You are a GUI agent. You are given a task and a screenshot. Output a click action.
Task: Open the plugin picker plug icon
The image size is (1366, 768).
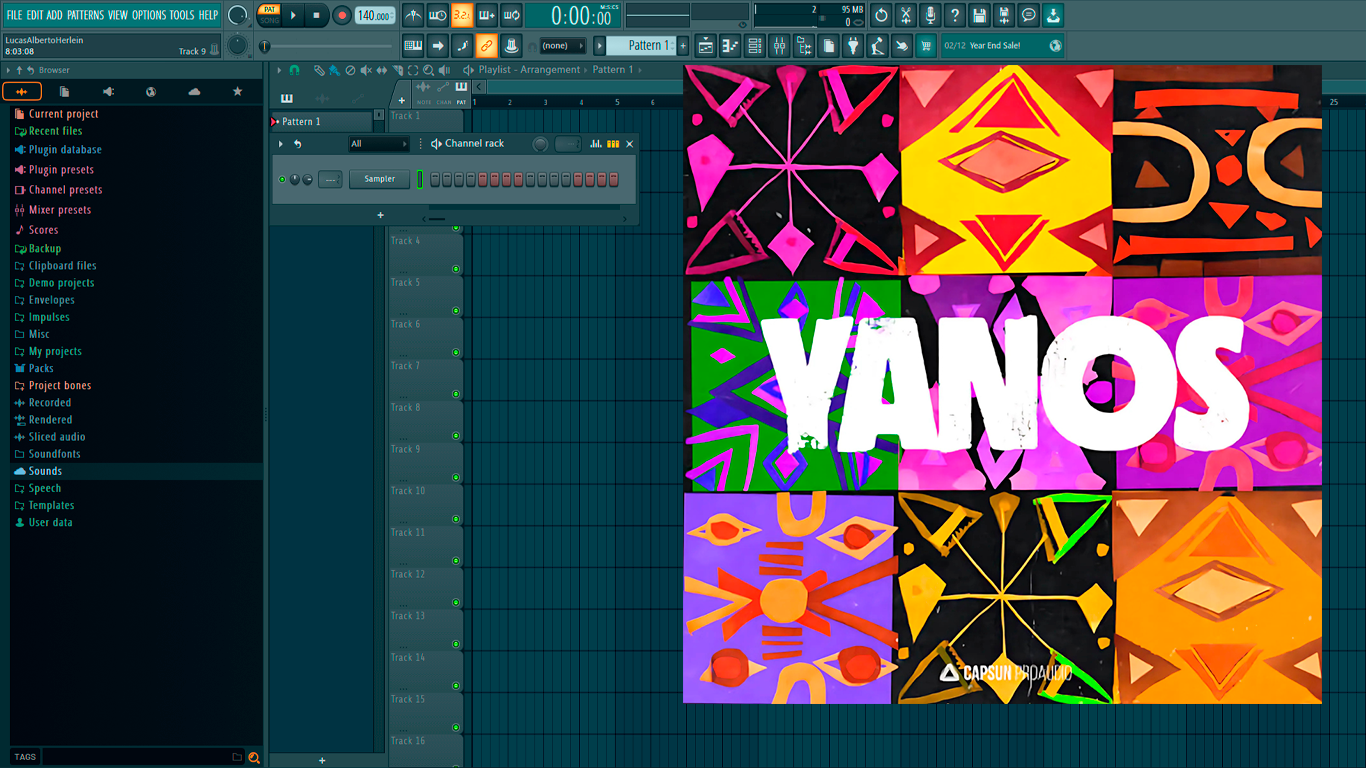853,45
